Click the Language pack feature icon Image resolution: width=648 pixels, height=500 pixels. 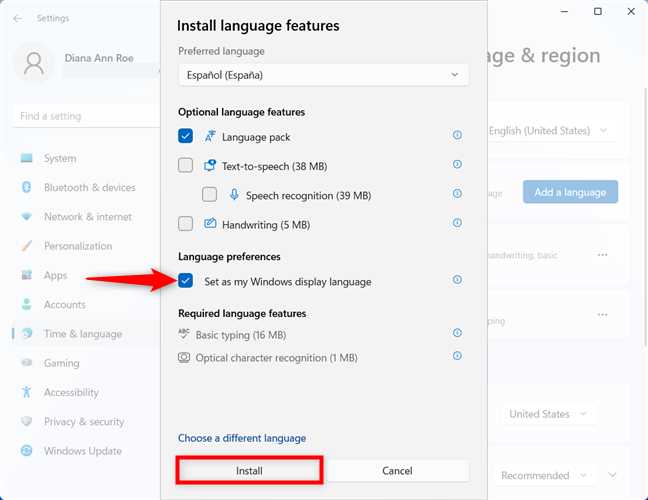210,136
